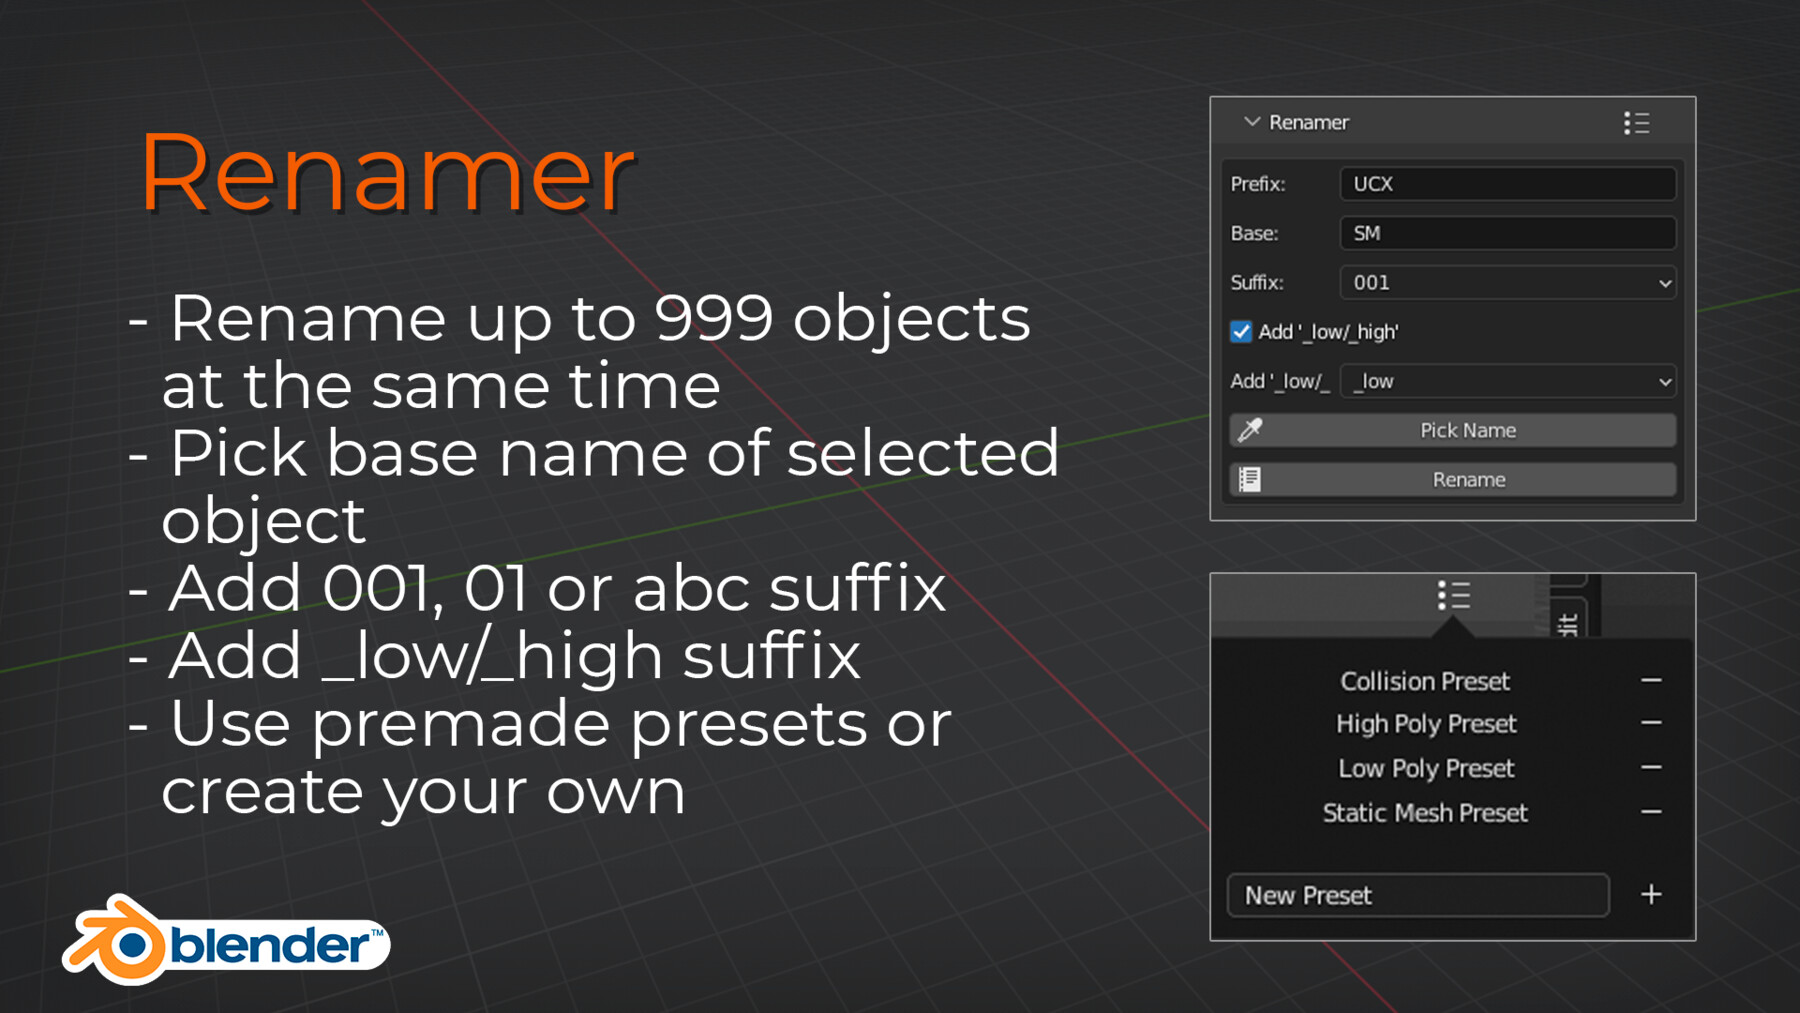1800x1013 pixels.
Task: Click the notebook icon on the Rename button
Action: [x=1249, y=479]
